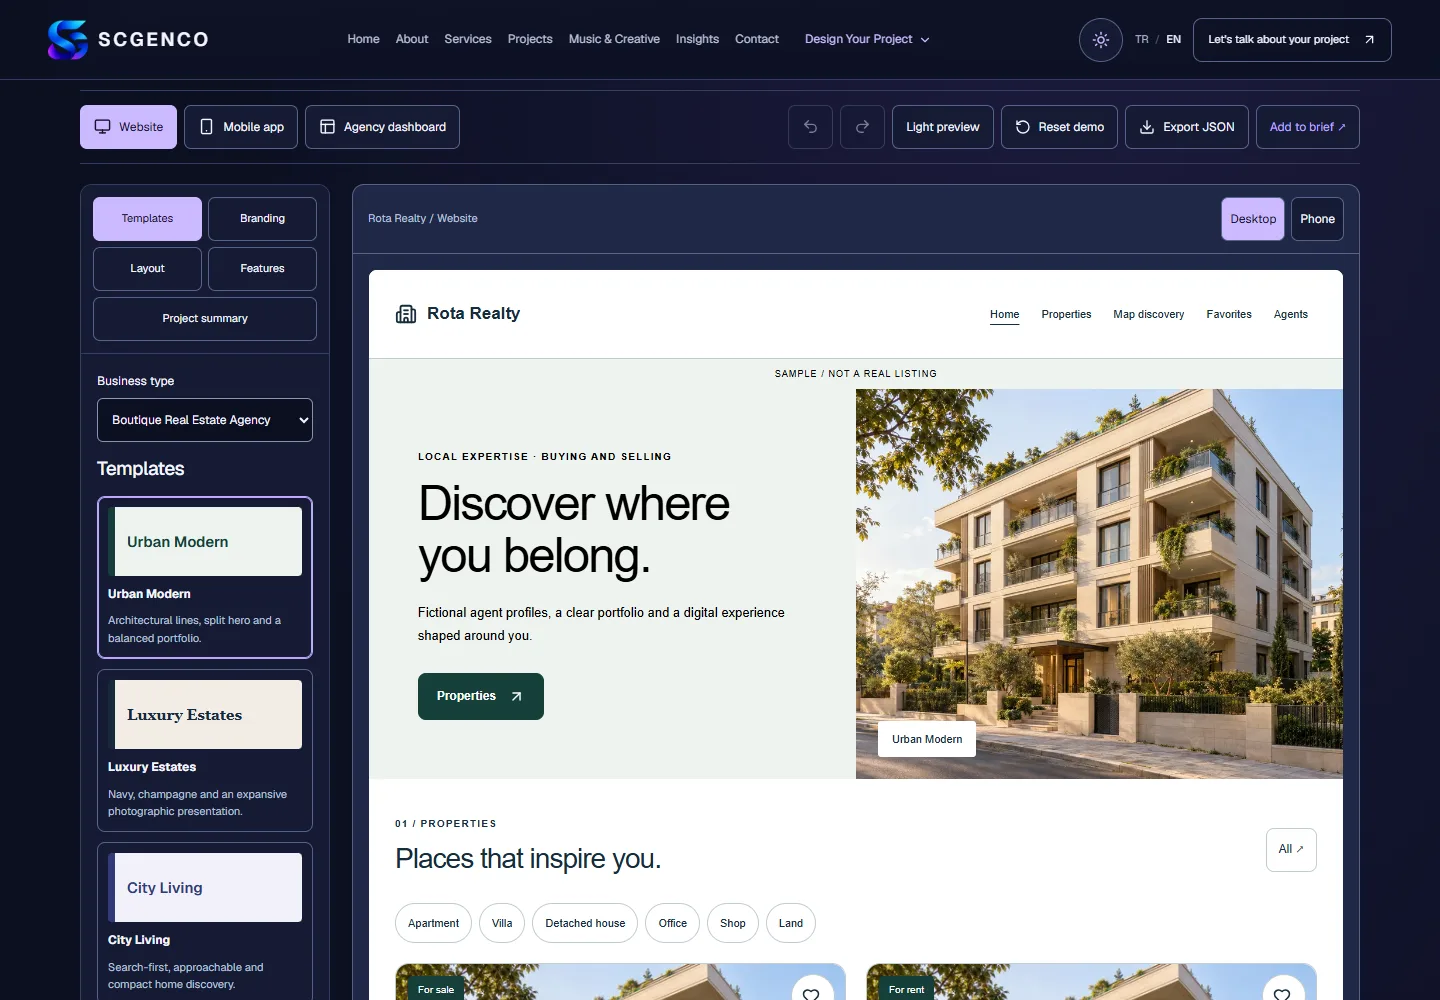Click the Reset demo button
The width and height of the screenshot is (1440, 1000).
tap(1059, 127)
